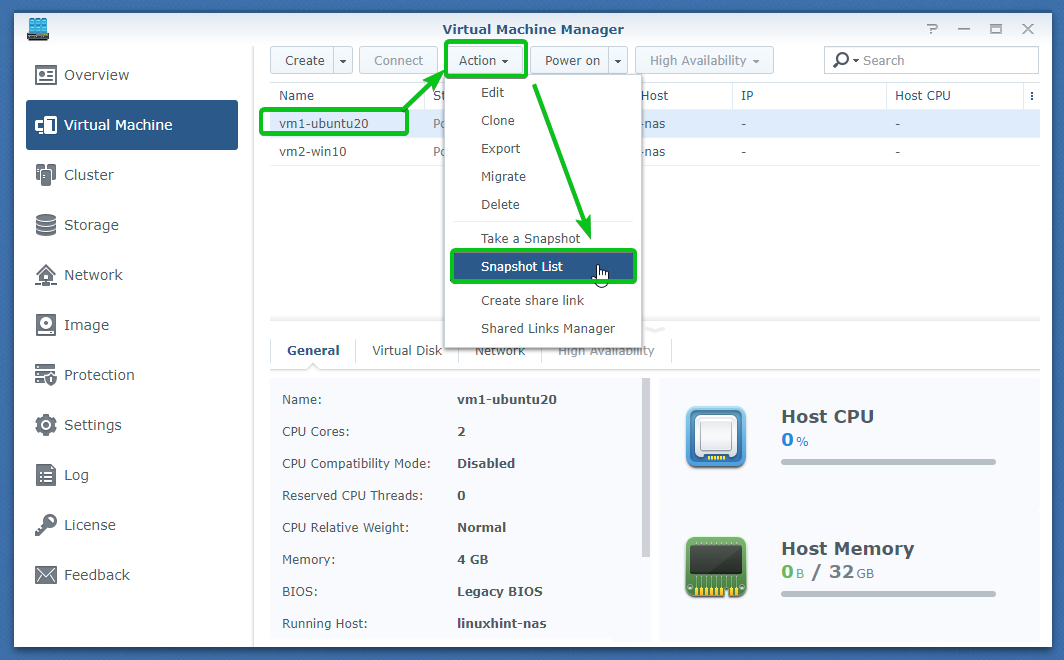Open the Log section
Viewport: 1064px width, 660px height.
[x=132, y=475]
